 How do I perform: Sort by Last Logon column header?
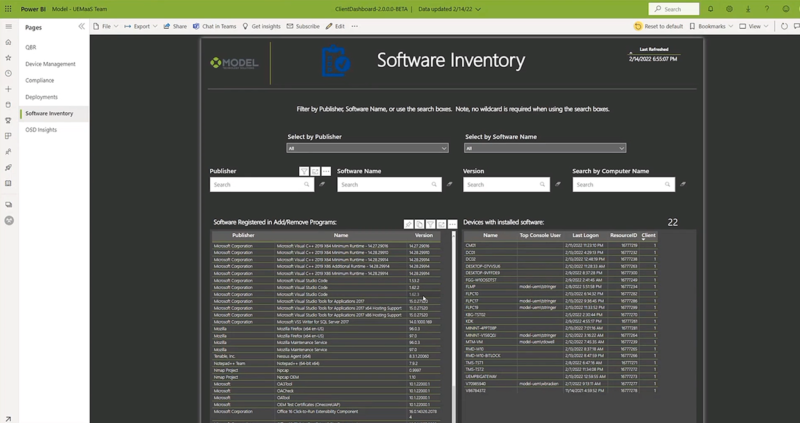pos(585,235)
